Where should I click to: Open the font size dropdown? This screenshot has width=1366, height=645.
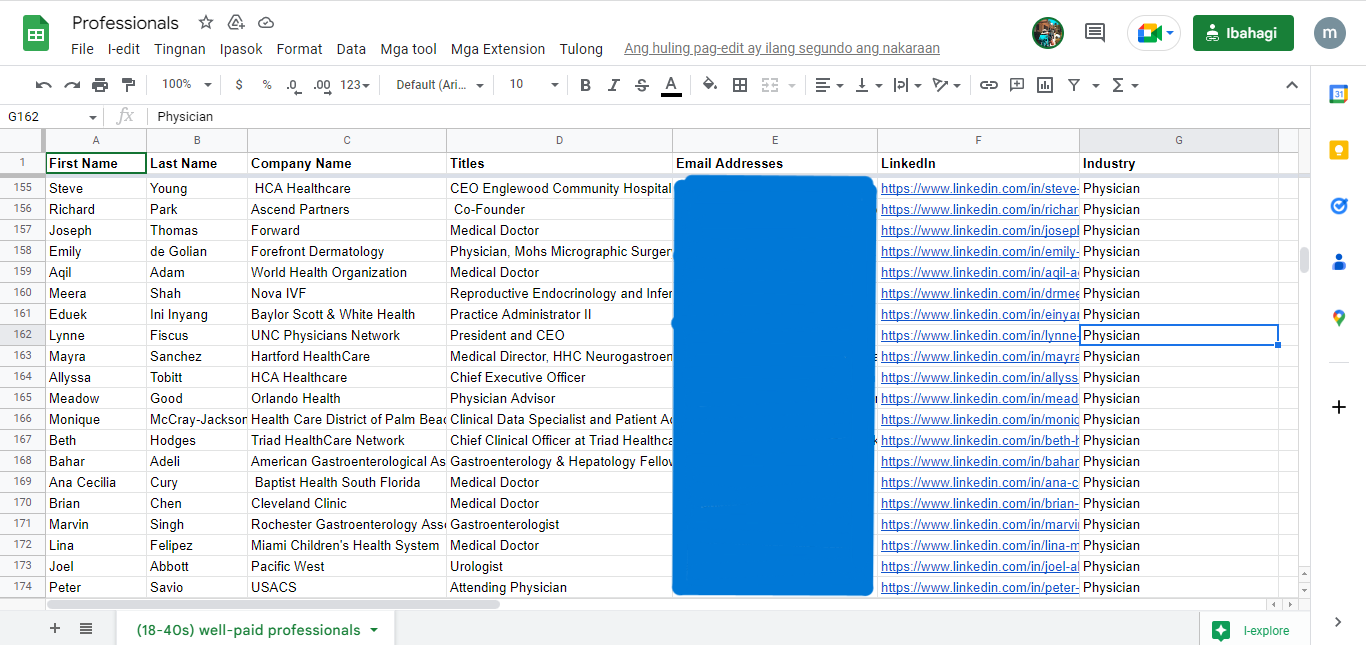(534, 85)
